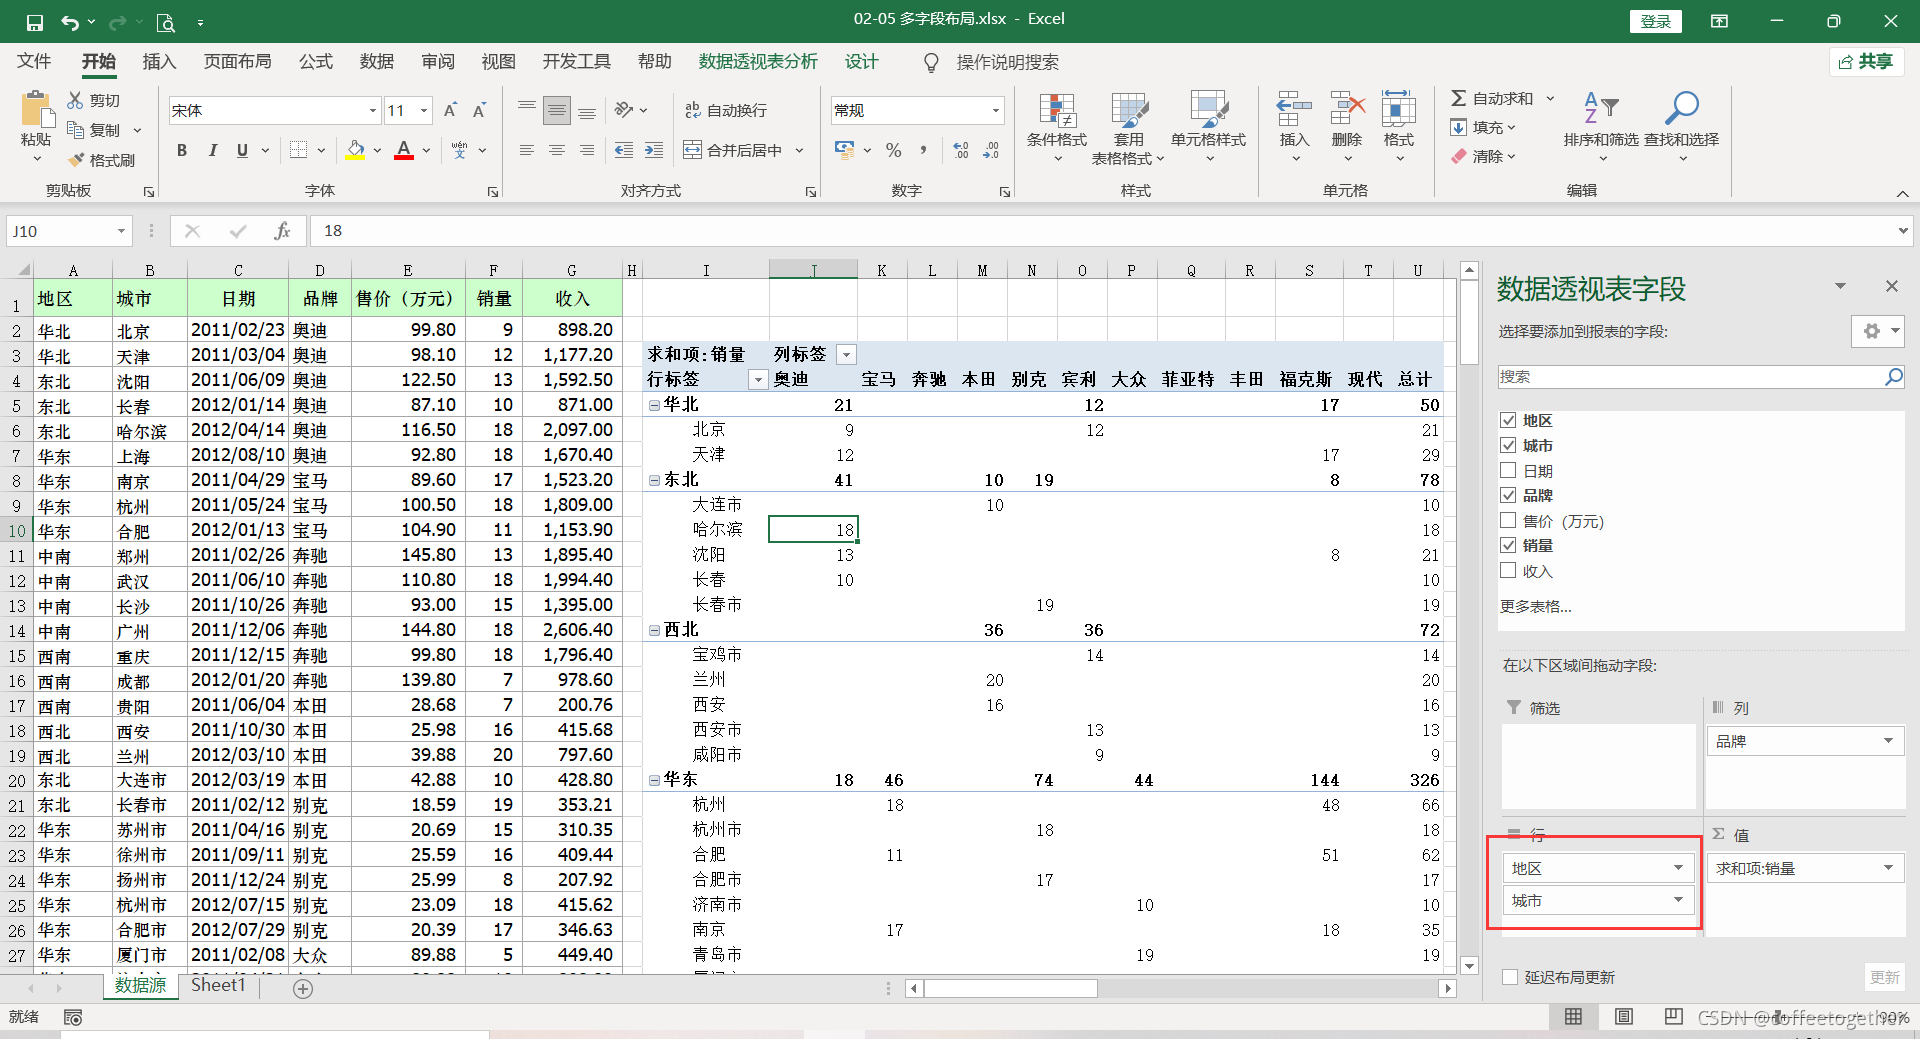
Task: Click the Undo arrow icon
Action: coord(69,21)
